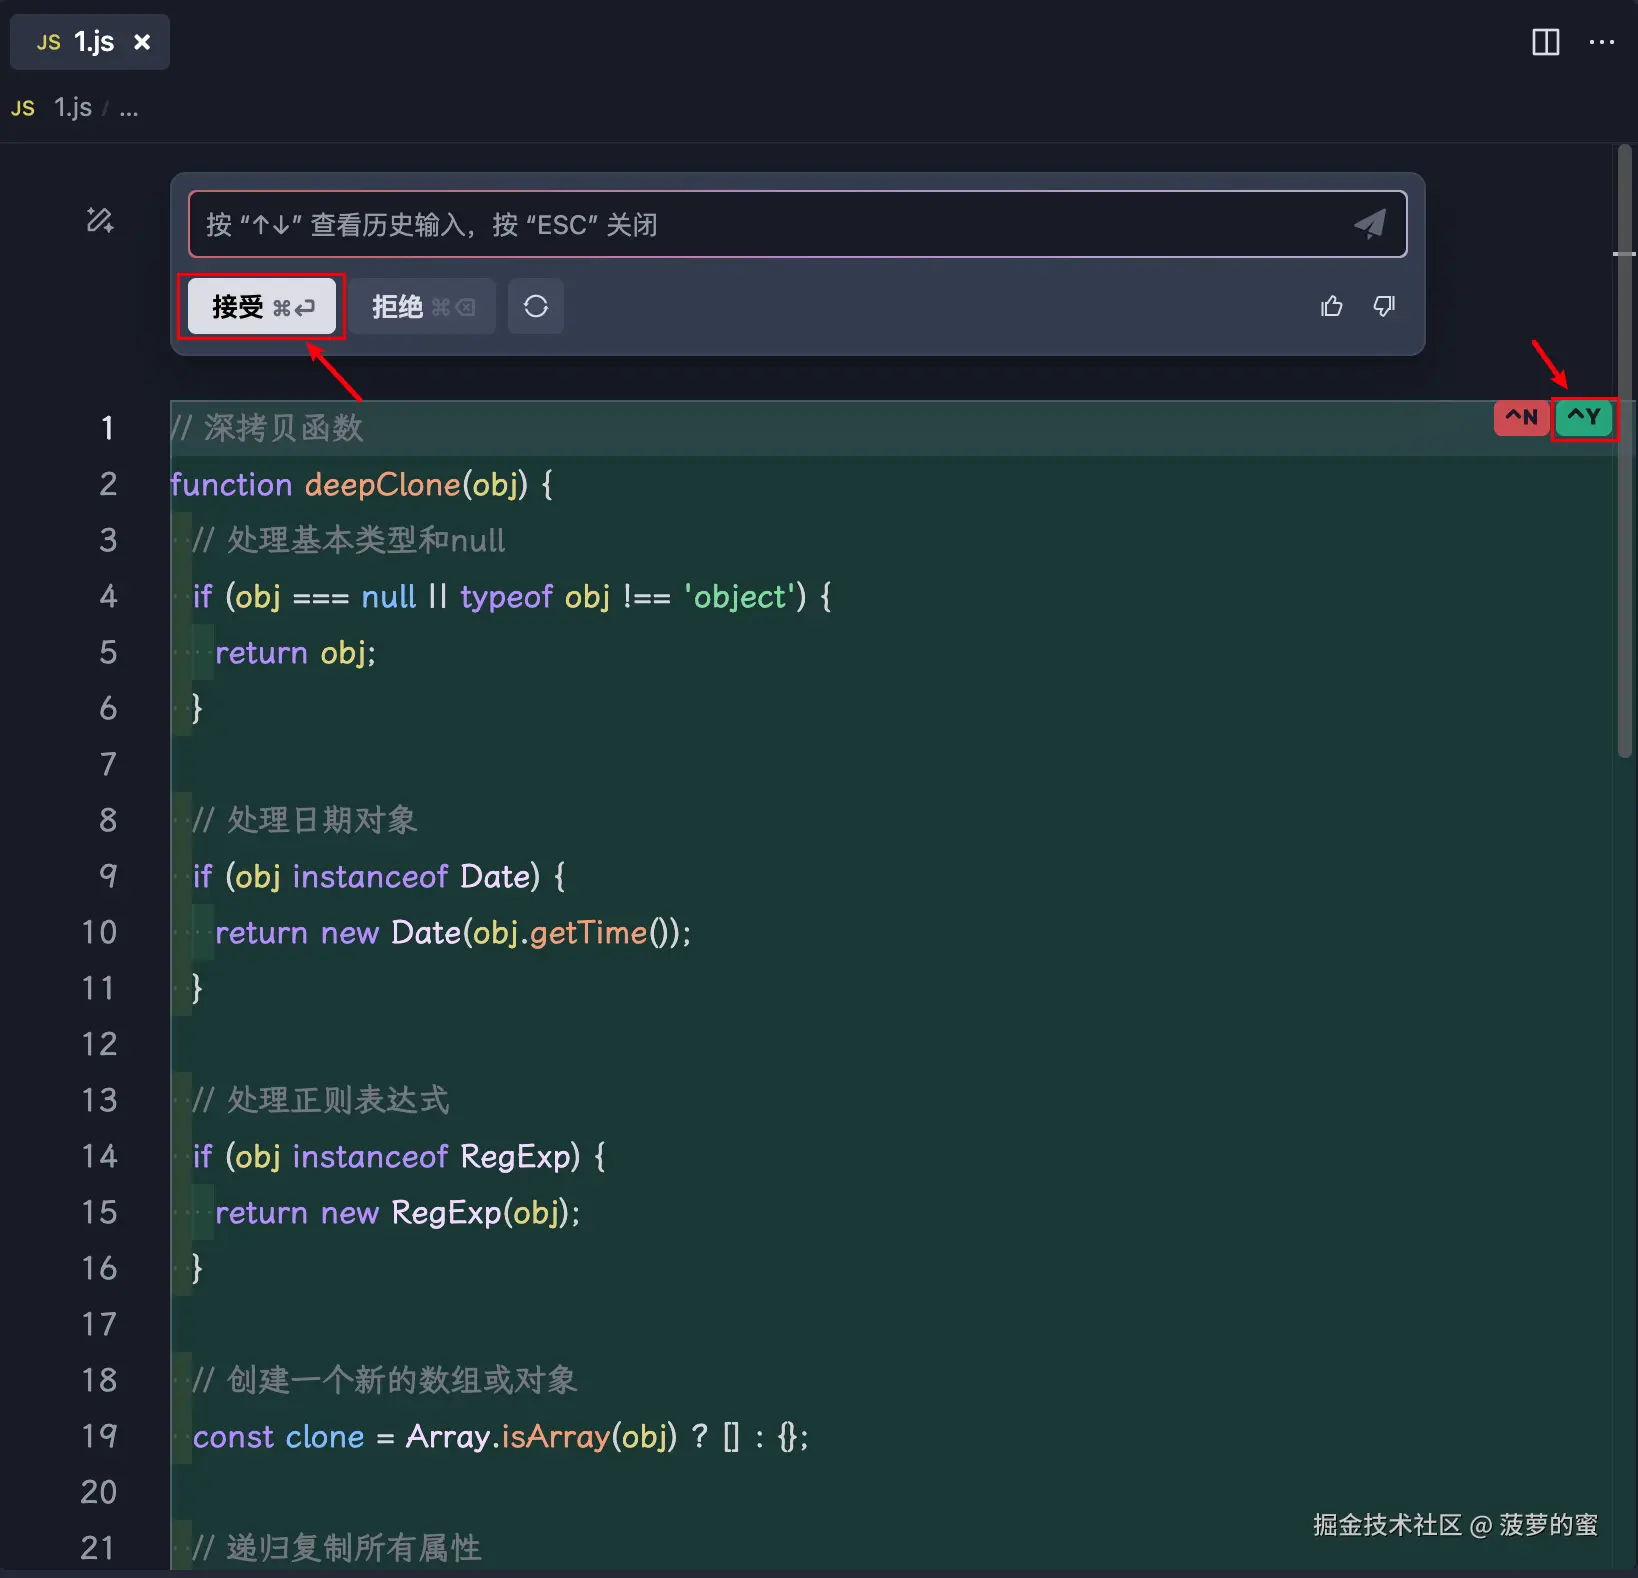Click the getTime method call
The width and height of the screenshot is (1638, 1578).
point(589,933)
